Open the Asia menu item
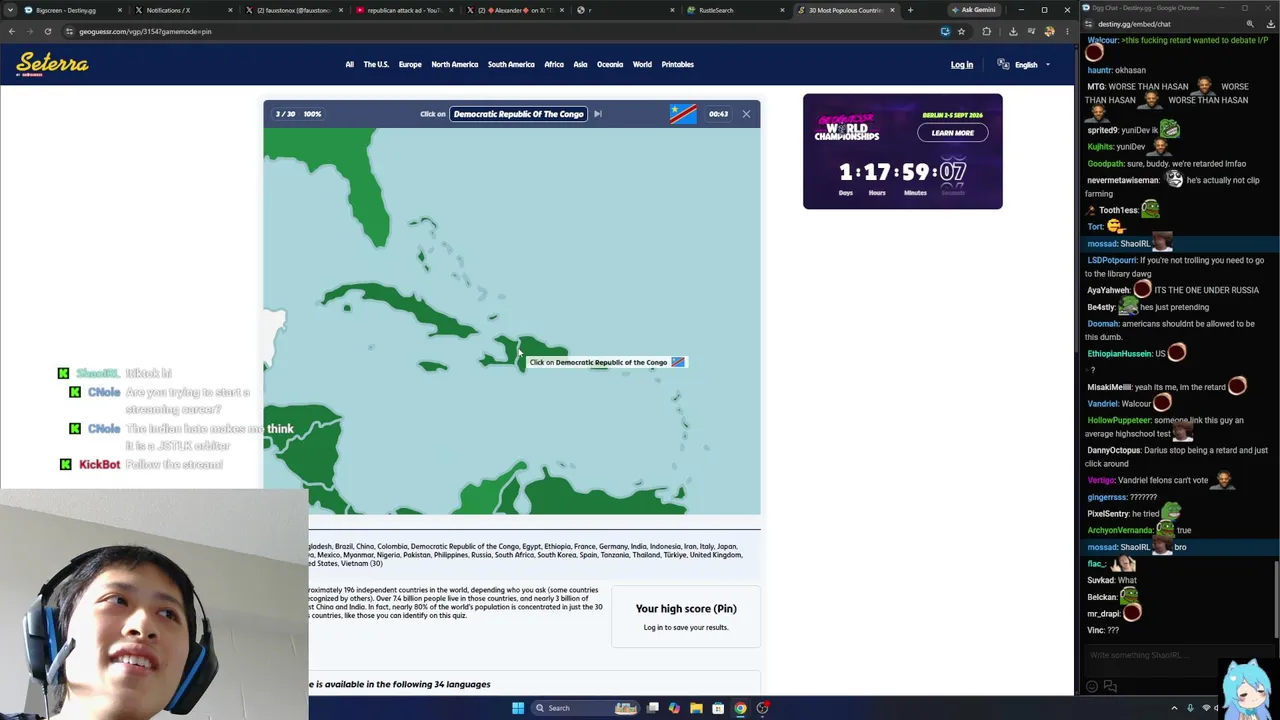Viewport: 1280px width, 720px height. tap(580, 65)
